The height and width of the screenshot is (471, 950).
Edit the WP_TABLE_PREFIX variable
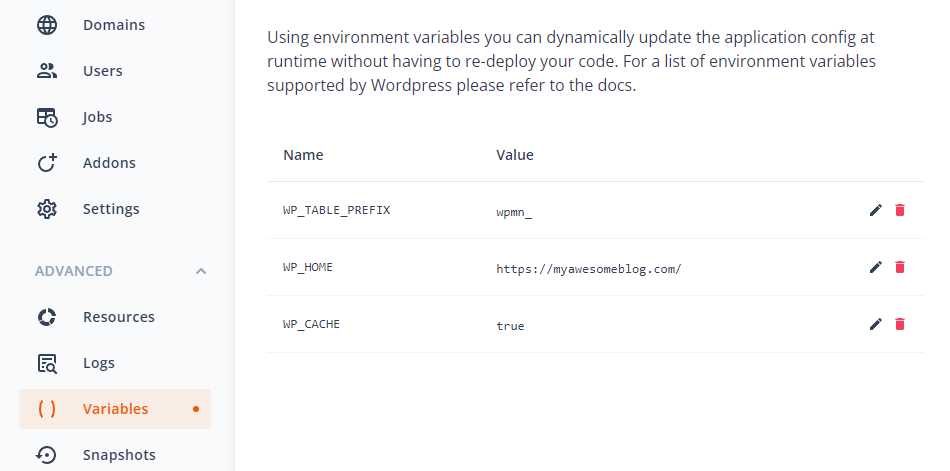coord(875,210)
